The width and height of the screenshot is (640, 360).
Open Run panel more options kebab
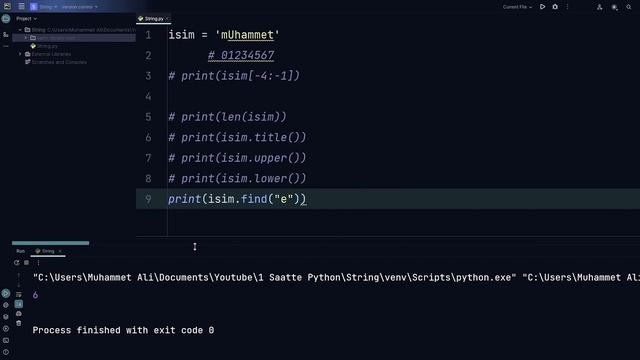pos(38,263)
